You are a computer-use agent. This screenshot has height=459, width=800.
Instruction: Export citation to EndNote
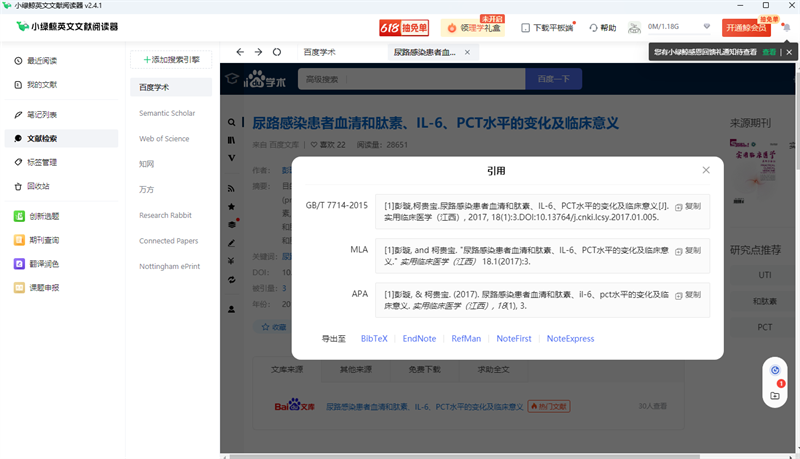pos(419,339)
